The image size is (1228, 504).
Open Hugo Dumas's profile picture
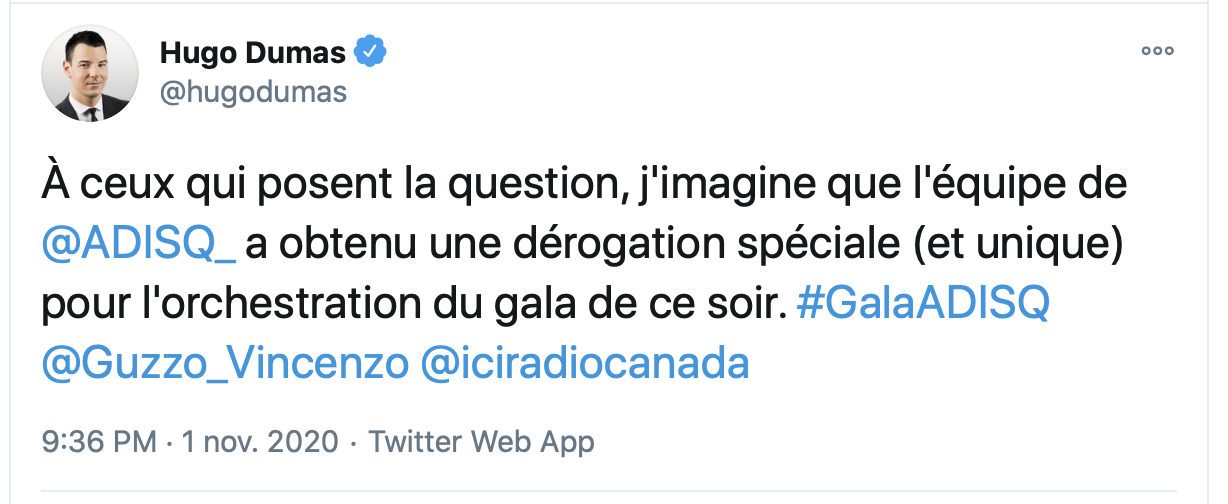89,74
